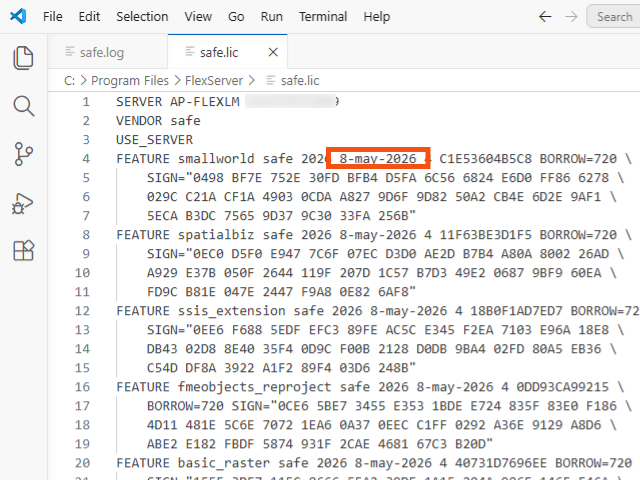This screenshot has width=640, height=480.
Task: Click line number 16 in gutter
Action: tap(82, 387)
